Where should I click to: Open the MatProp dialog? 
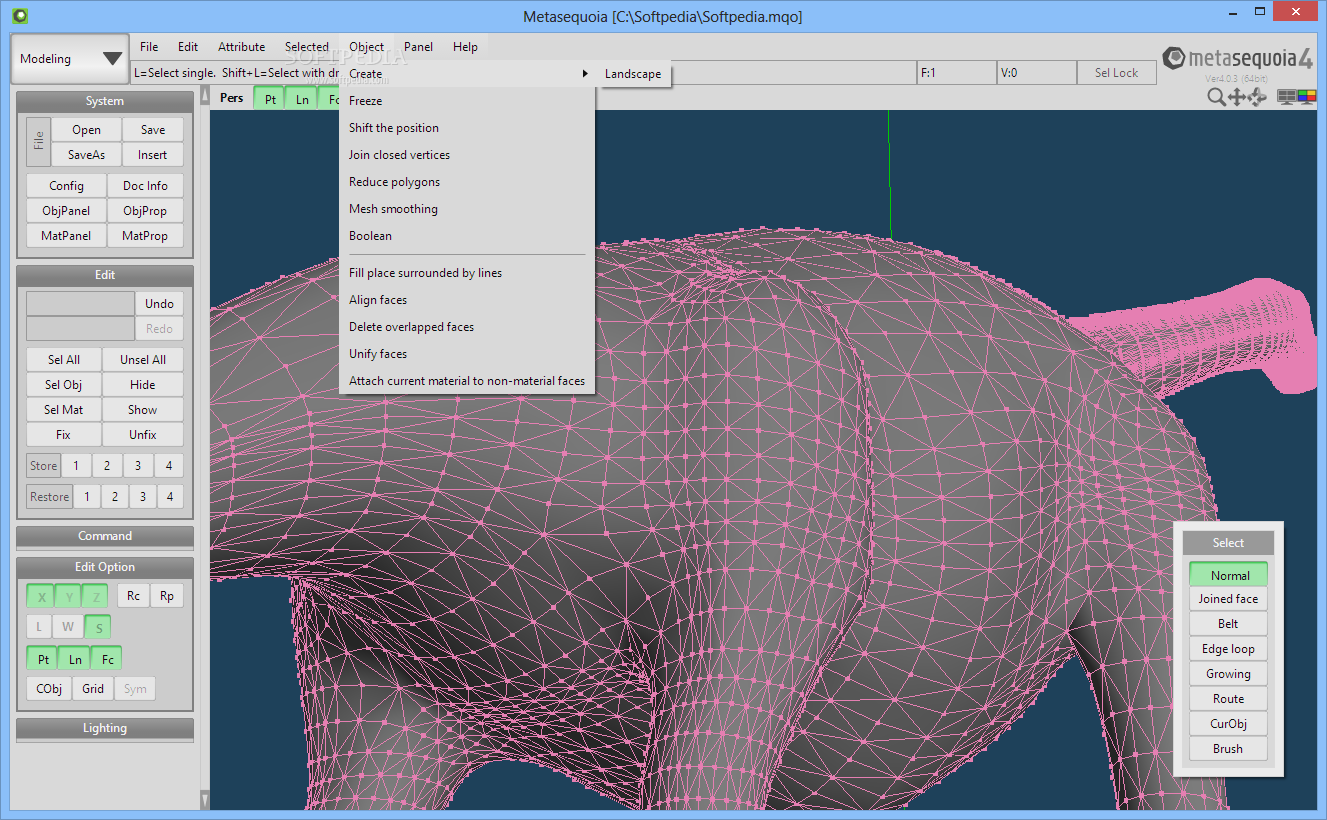pos(145,236)
